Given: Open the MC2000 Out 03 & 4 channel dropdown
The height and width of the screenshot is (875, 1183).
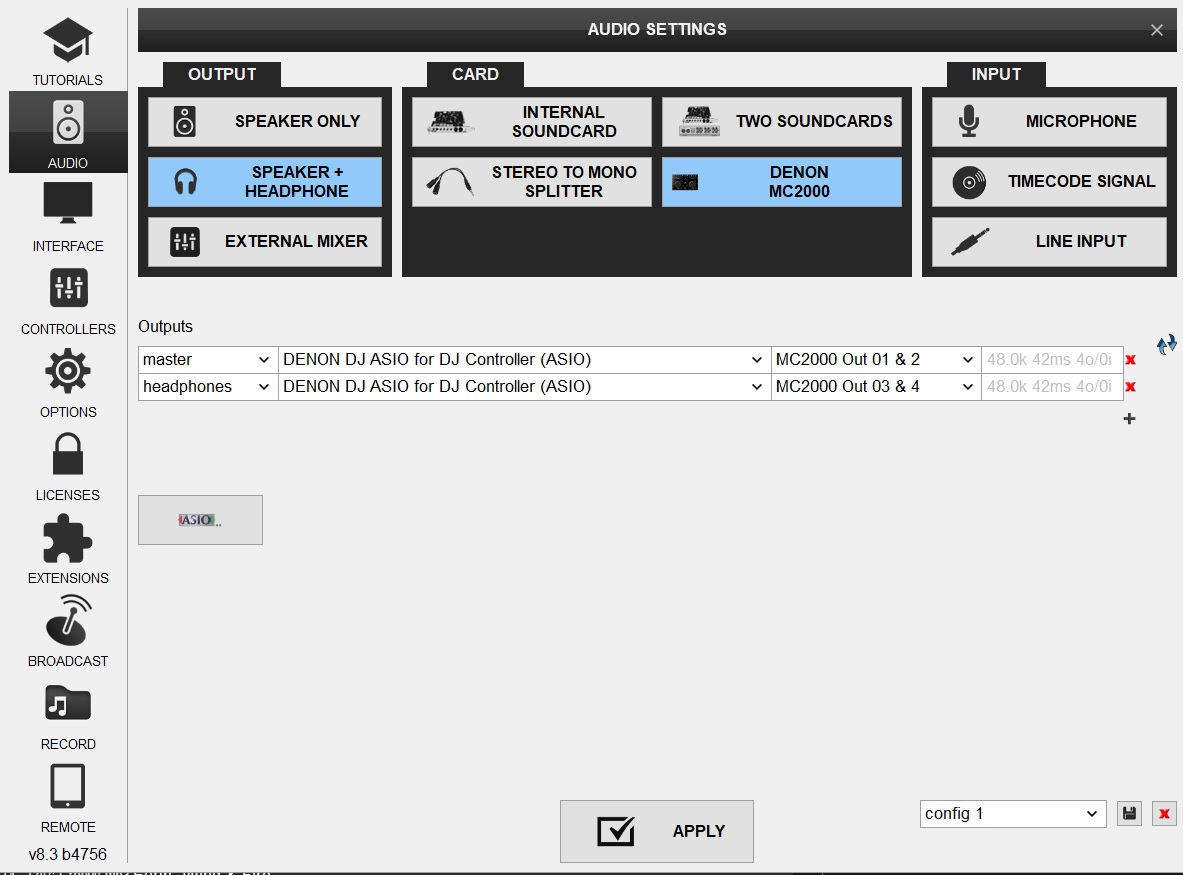Looking at the screenshot, I should 876,387.
